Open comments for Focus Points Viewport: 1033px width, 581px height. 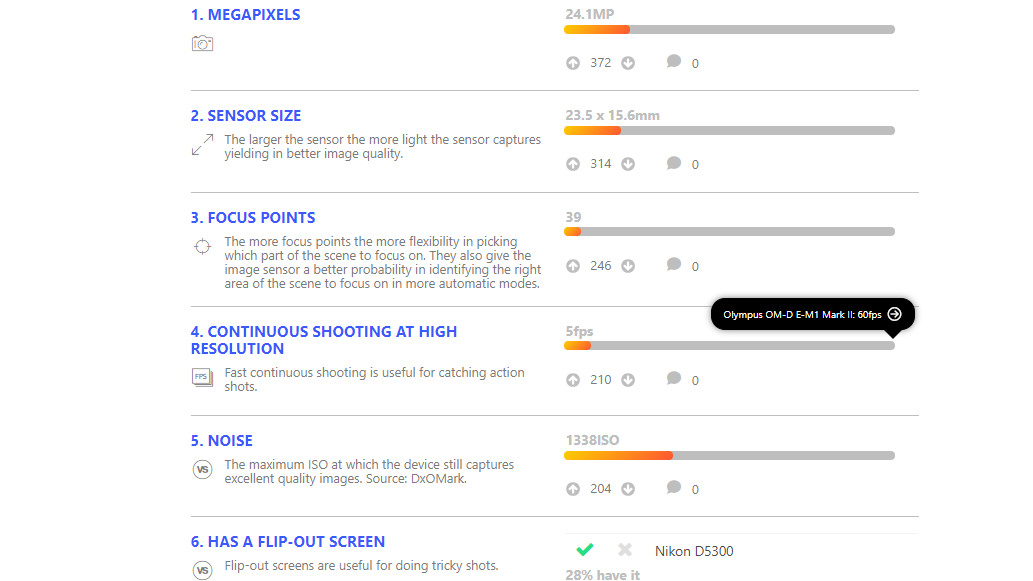click(673, 265)
